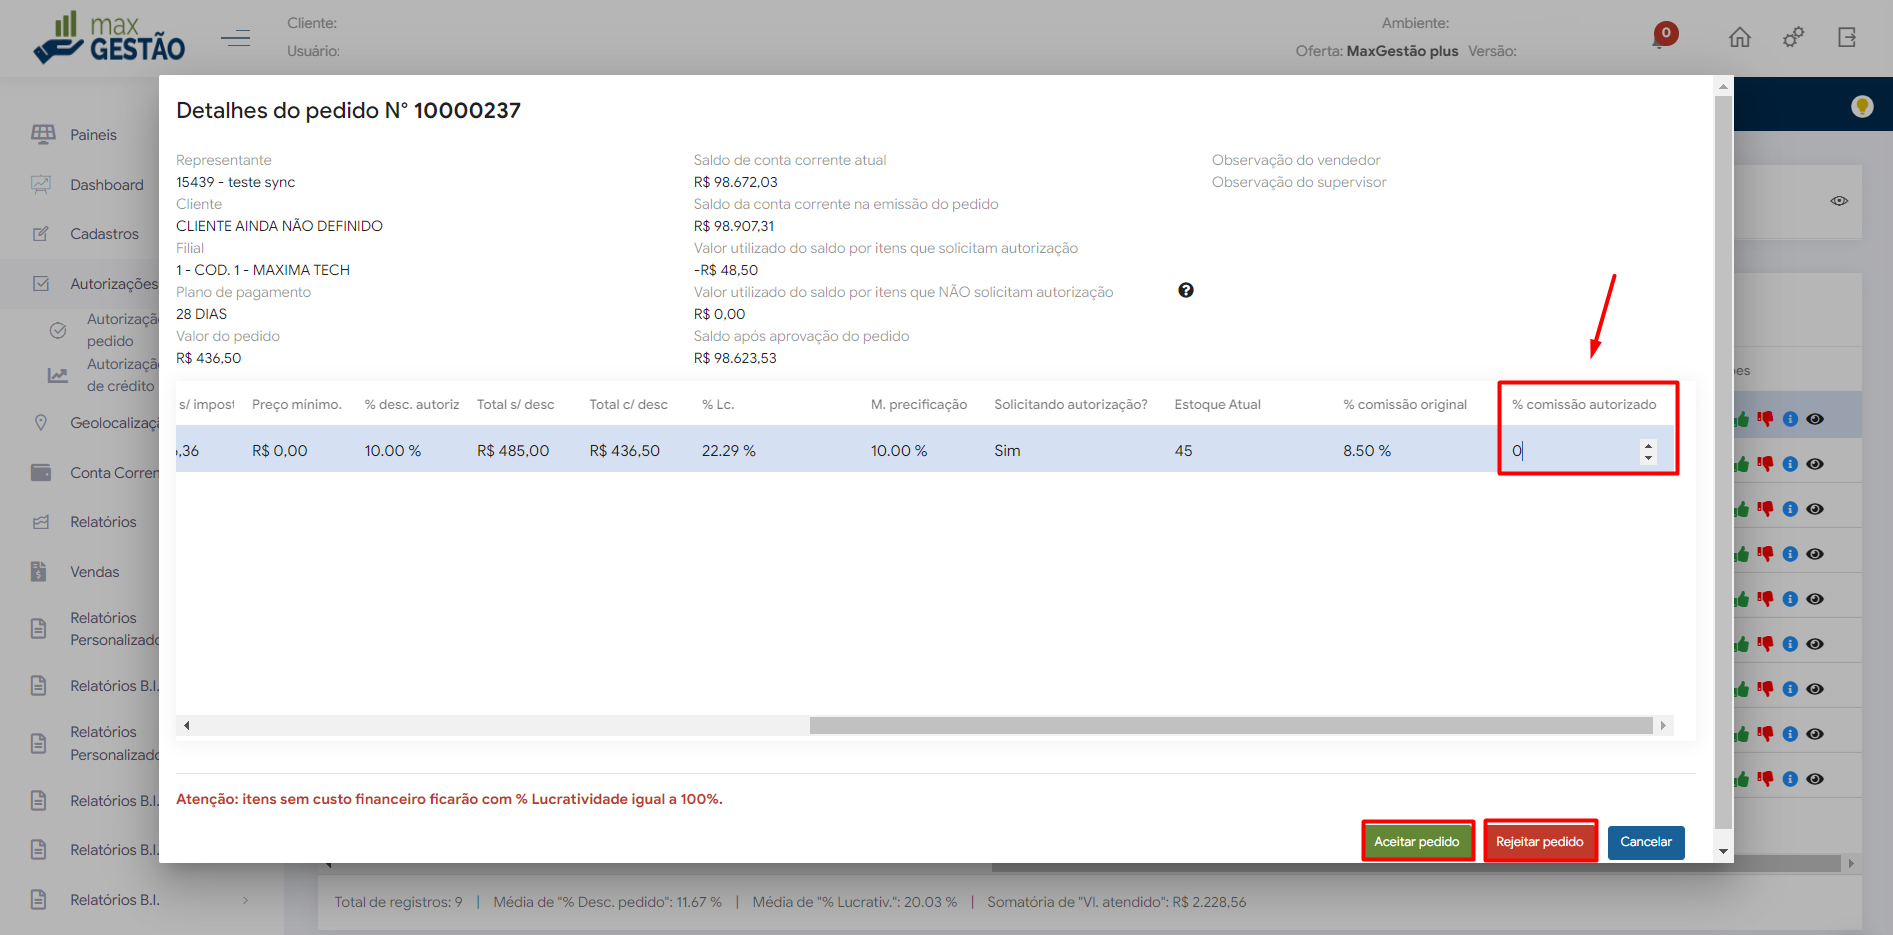The width and height of the screenshot is (1893, 935).
Task: Click the % comissão autorizado column header
Action: (x=1584, y=404)
